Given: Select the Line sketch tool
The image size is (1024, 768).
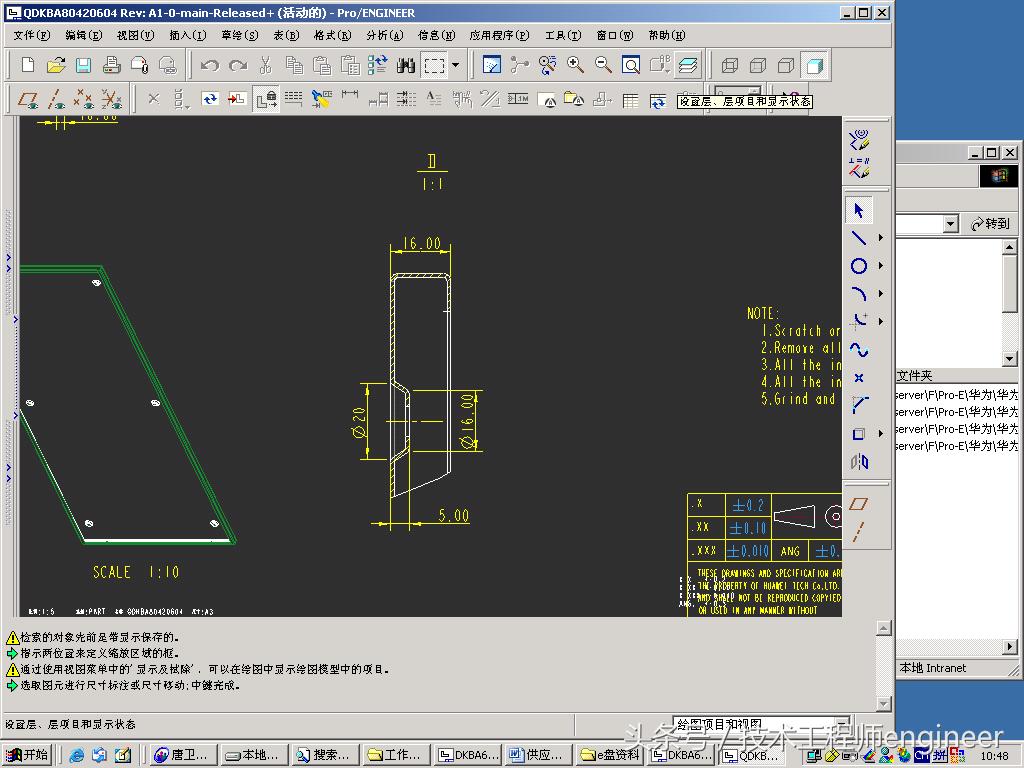Looking at the screenshot, I should [858, 238].
